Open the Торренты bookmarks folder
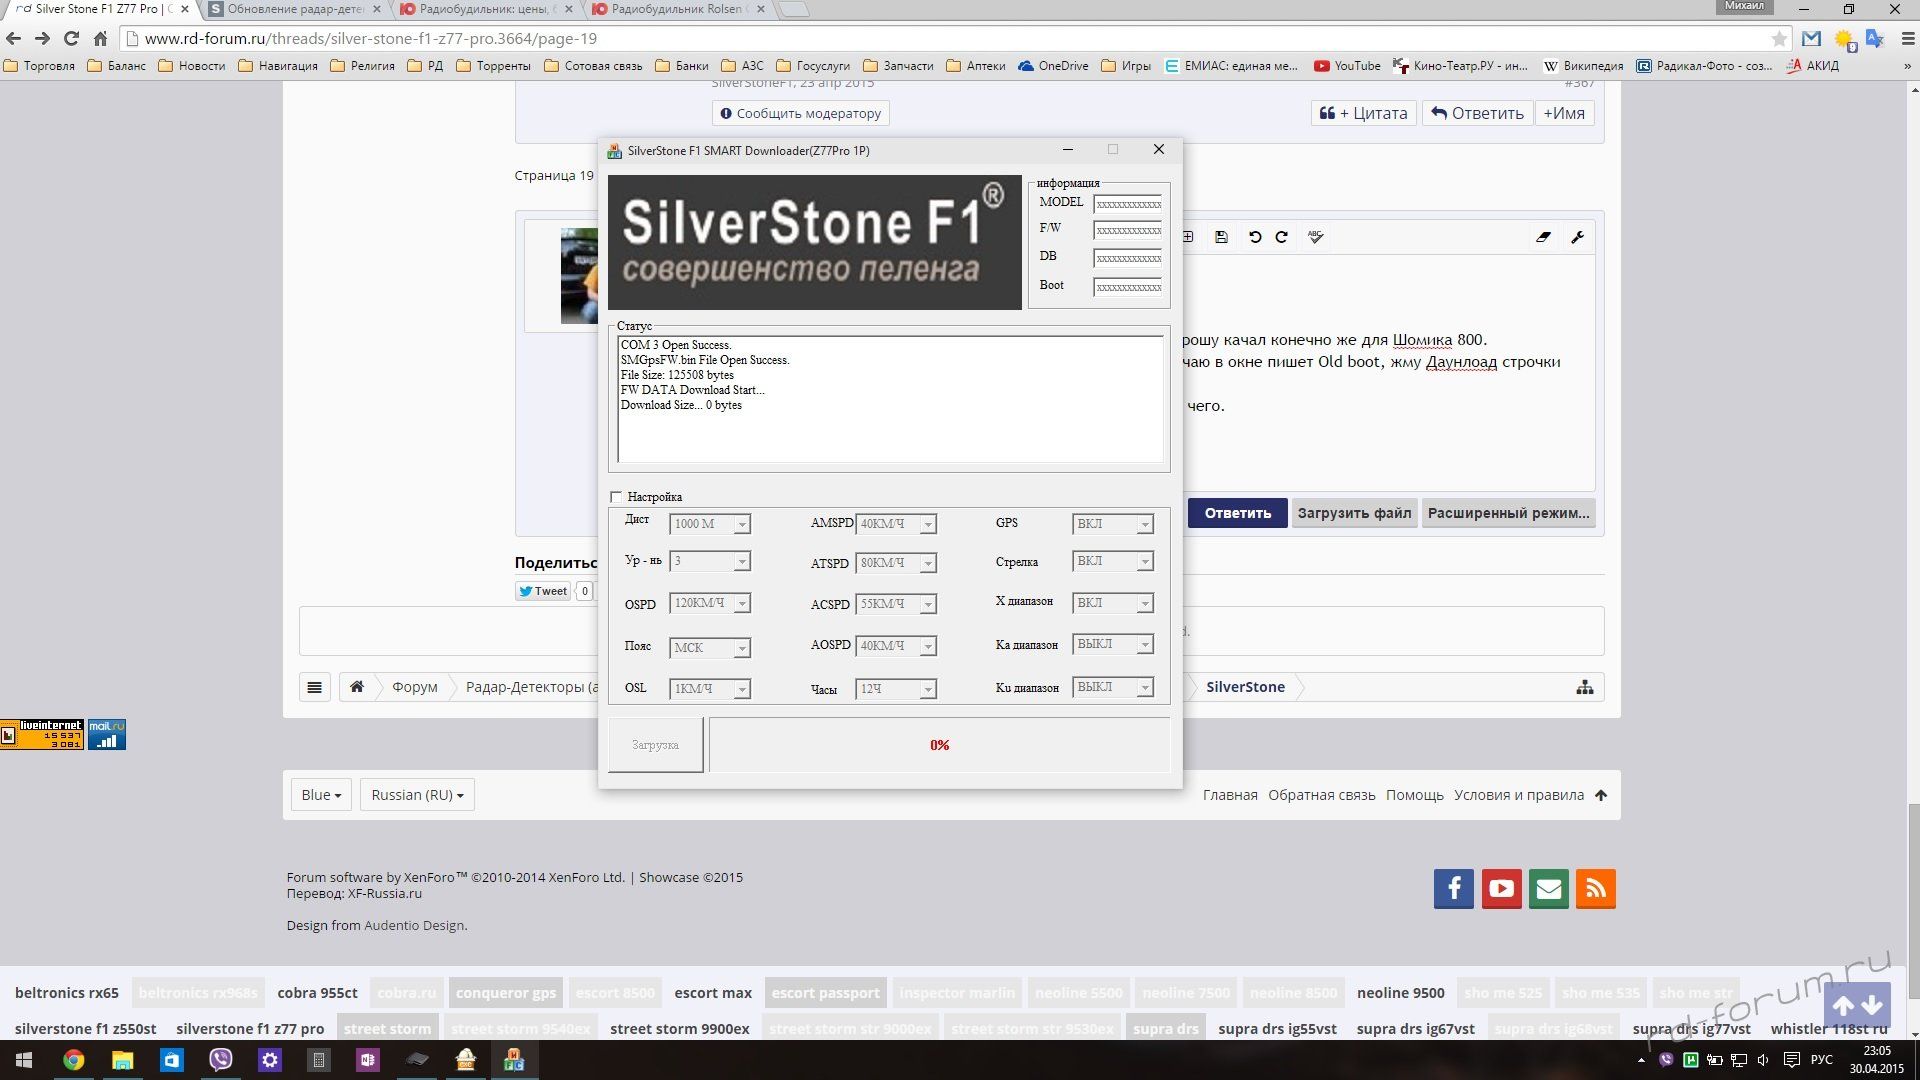 point(494,66)
